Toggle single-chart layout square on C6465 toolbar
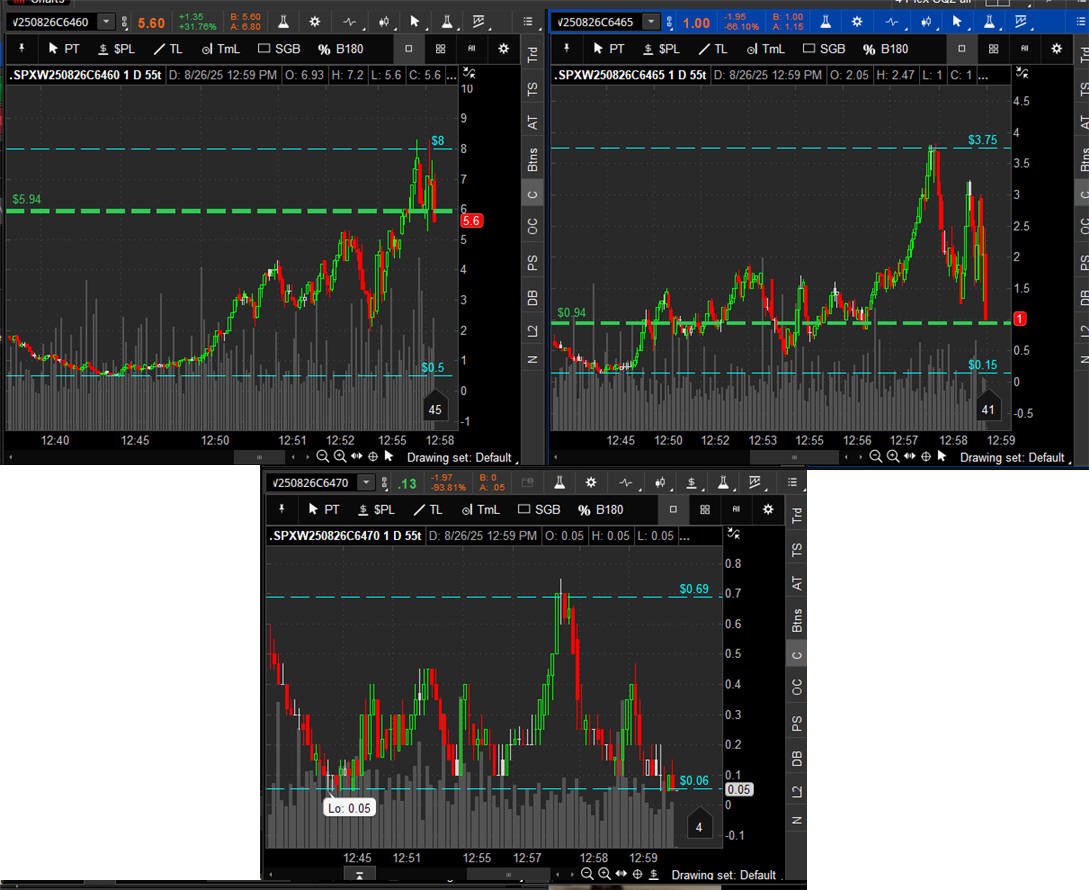Screen dimensions: 1089x890 coord(961,48)
